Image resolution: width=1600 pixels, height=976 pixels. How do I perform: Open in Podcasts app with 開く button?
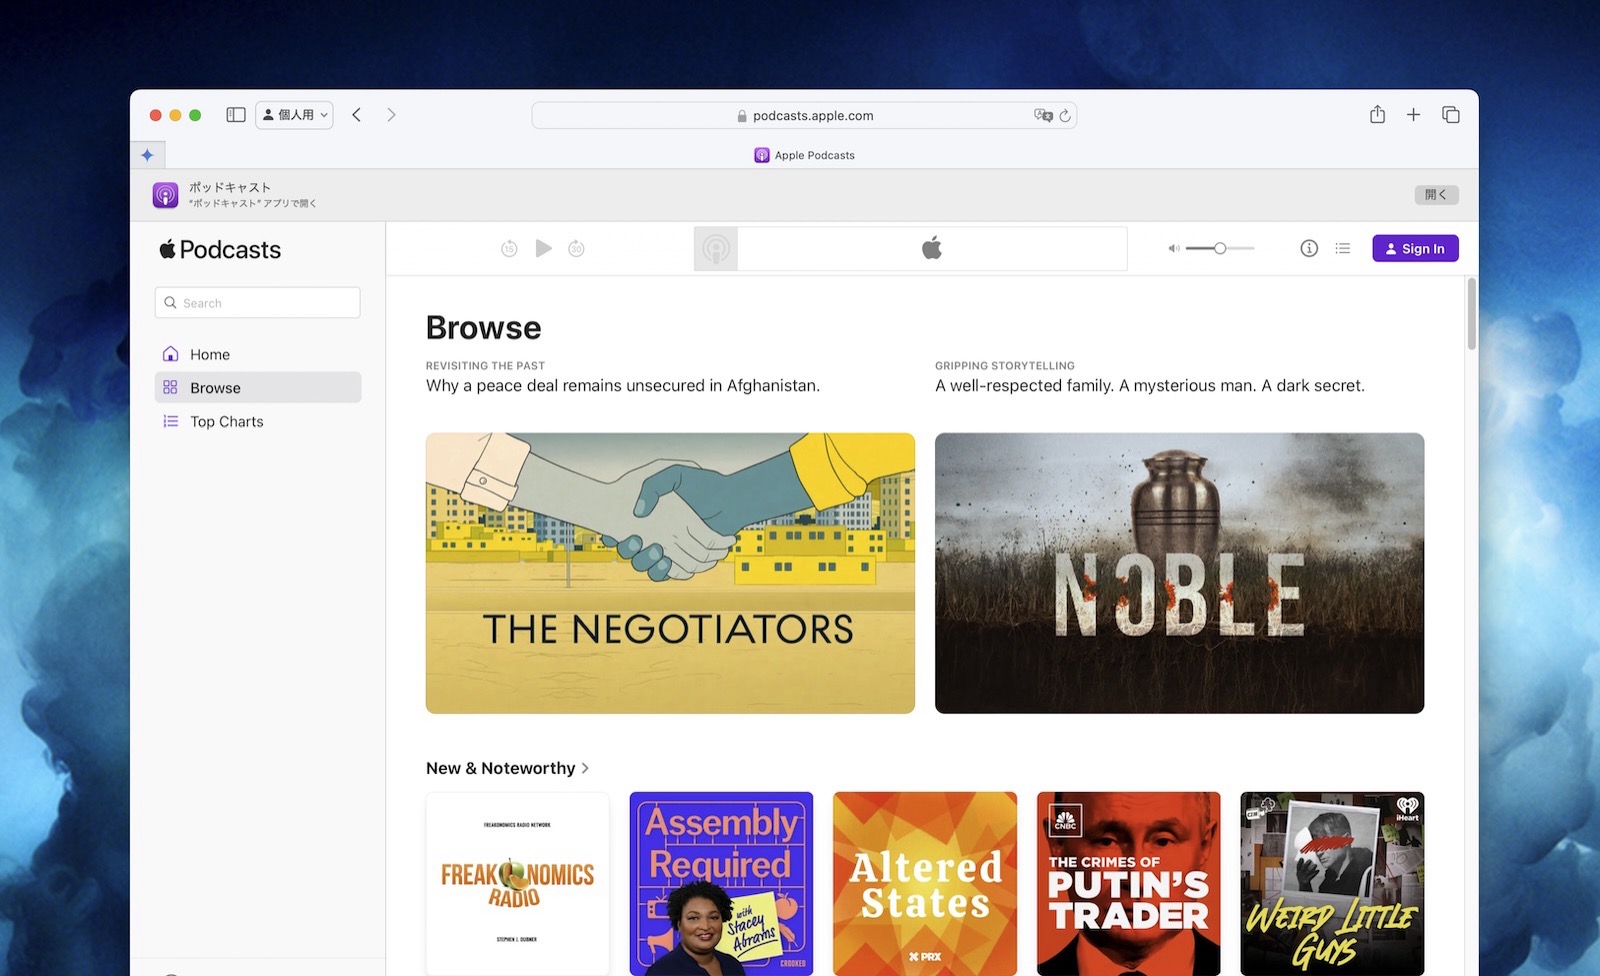[1436, 195]
